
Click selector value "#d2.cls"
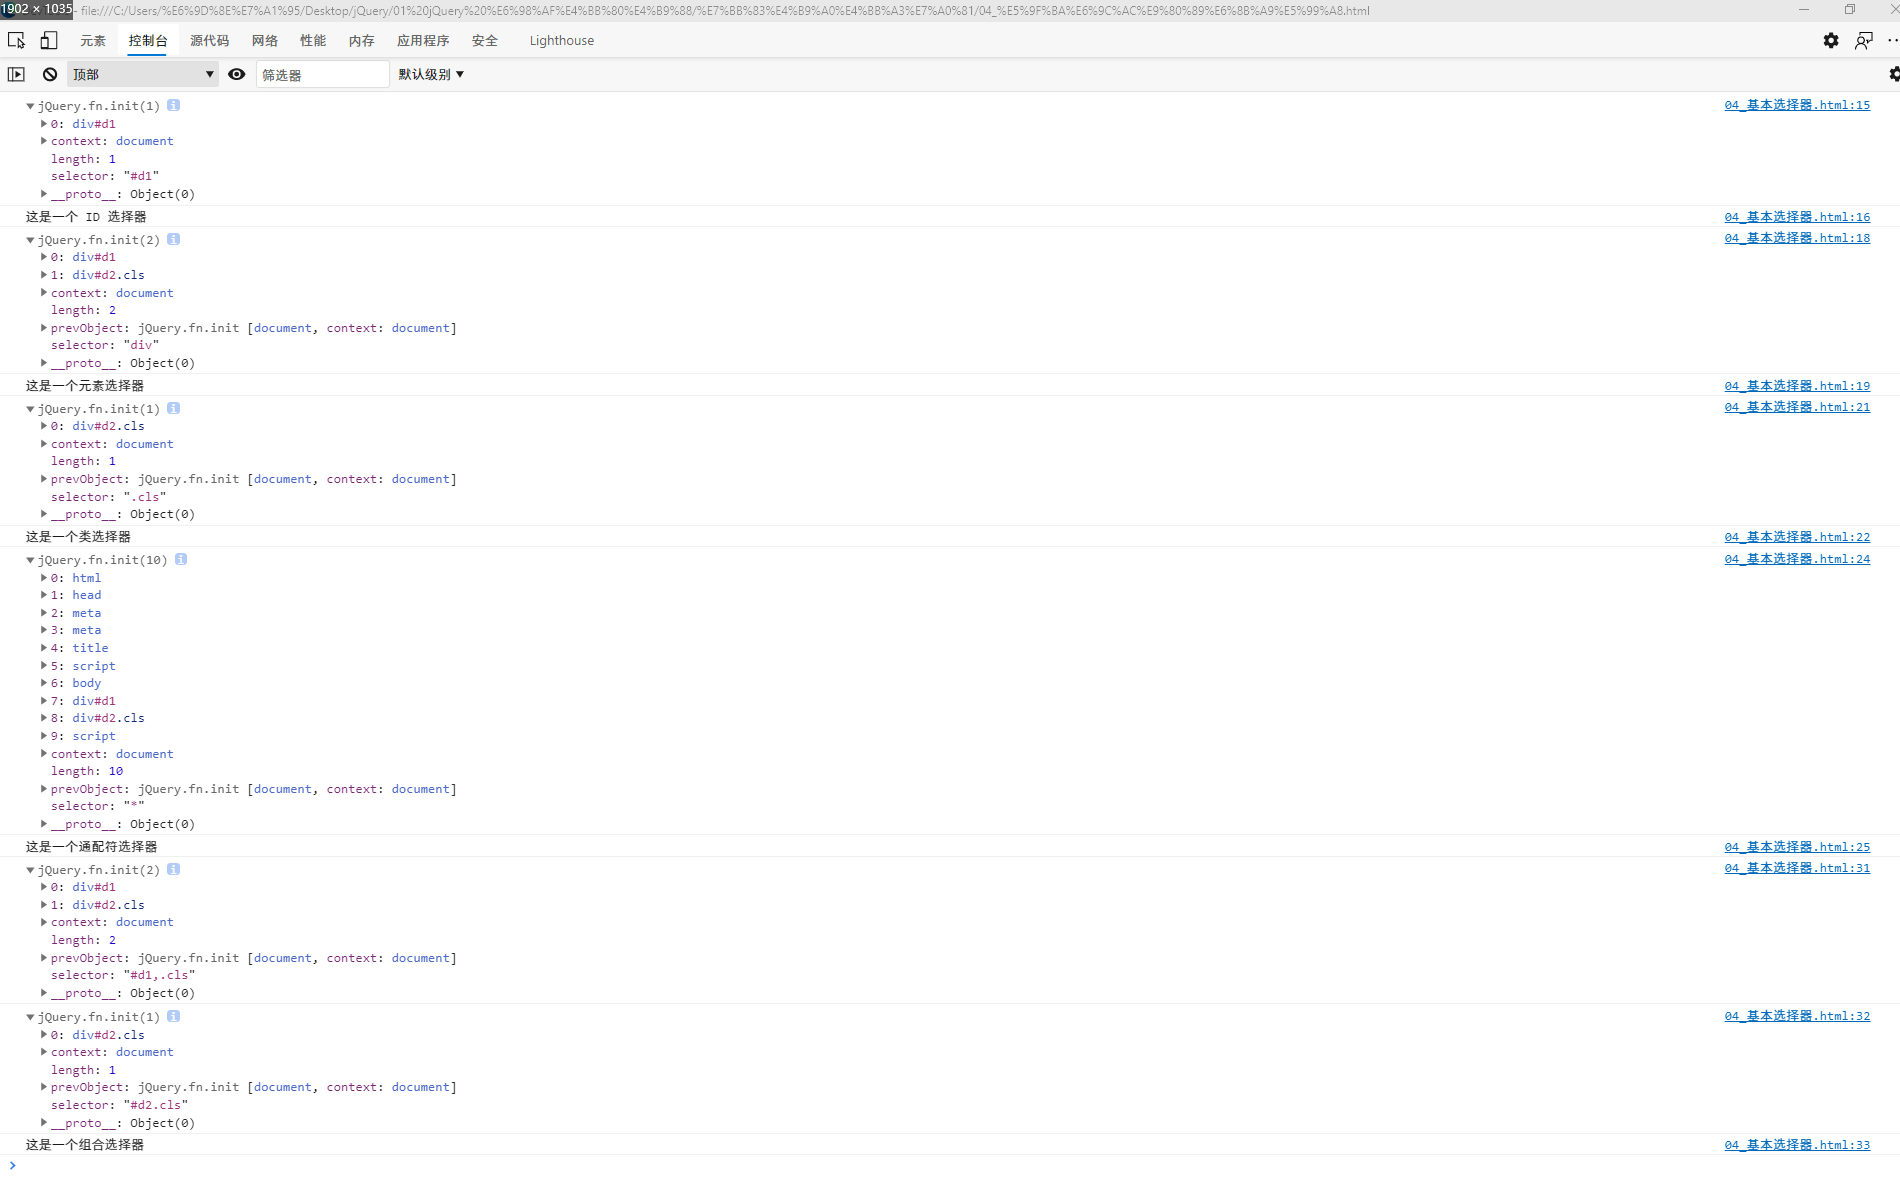(x=156, y=1105)
